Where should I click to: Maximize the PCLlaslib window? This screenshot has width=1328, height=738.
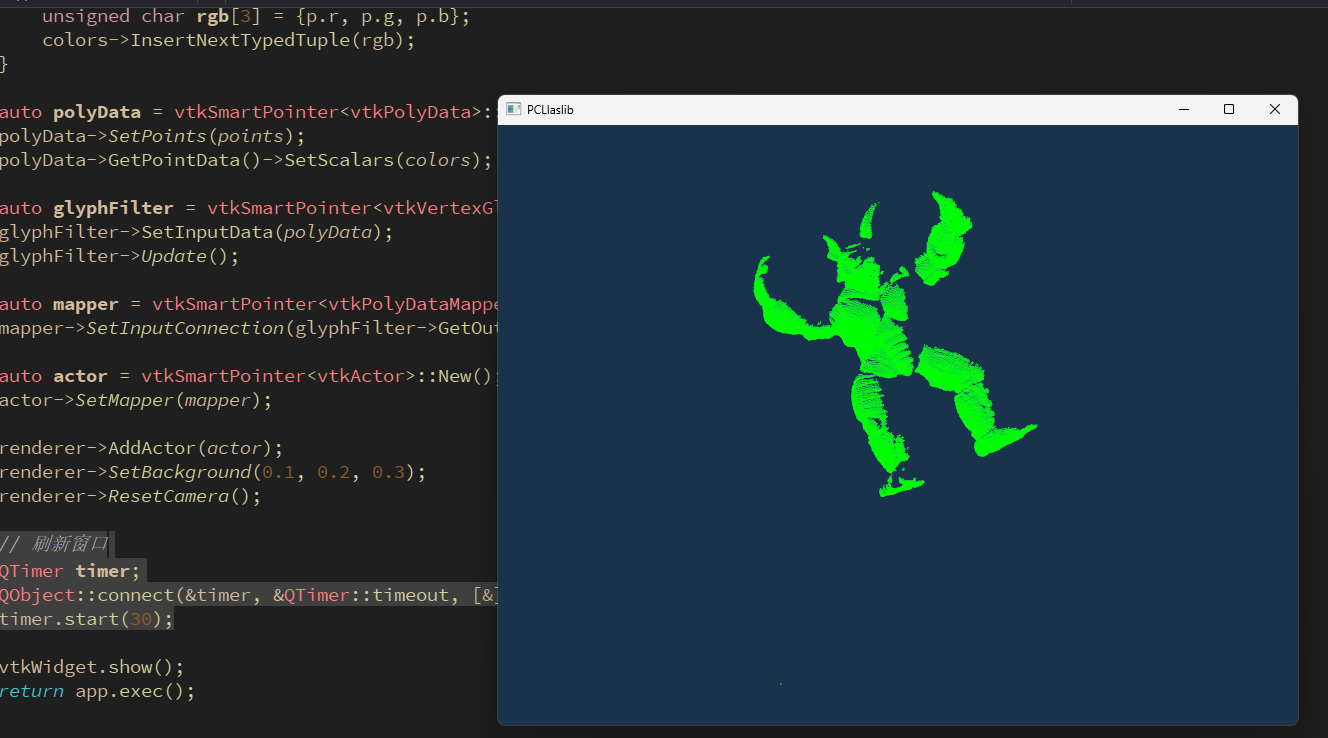coord(1229,109)
